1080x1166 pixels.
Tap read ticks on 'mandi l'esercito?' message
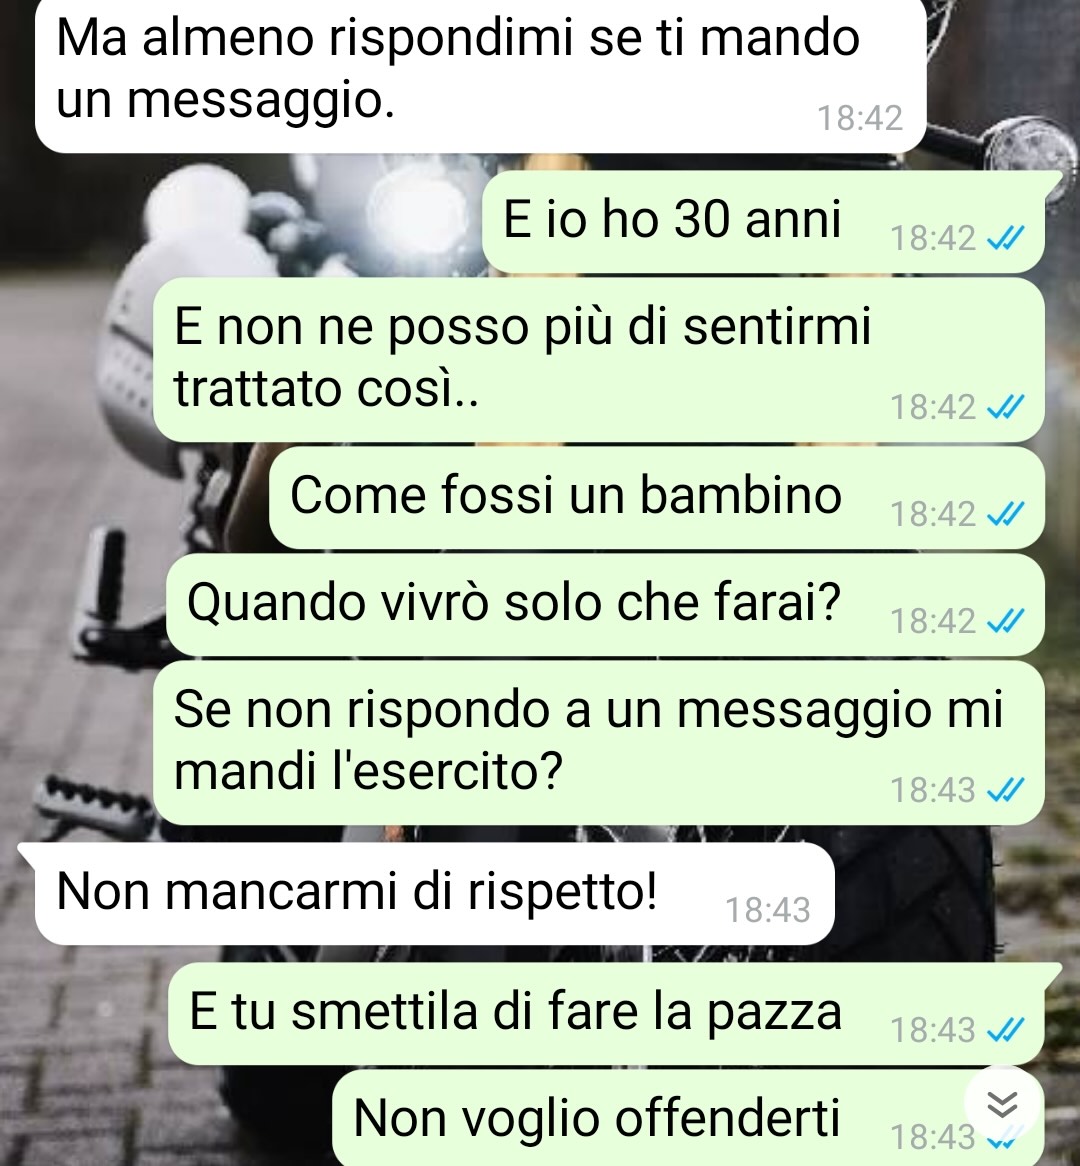click(1006, 789)
